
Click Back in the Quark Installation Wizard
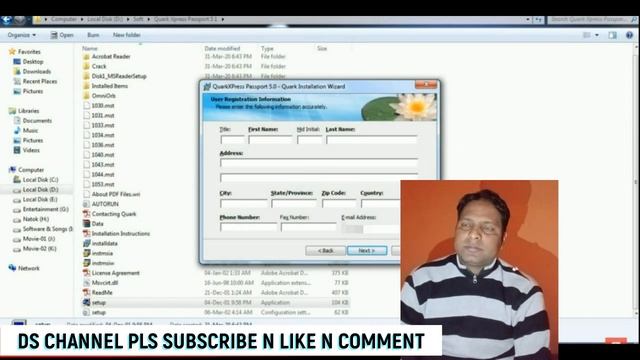click(325, 251)
